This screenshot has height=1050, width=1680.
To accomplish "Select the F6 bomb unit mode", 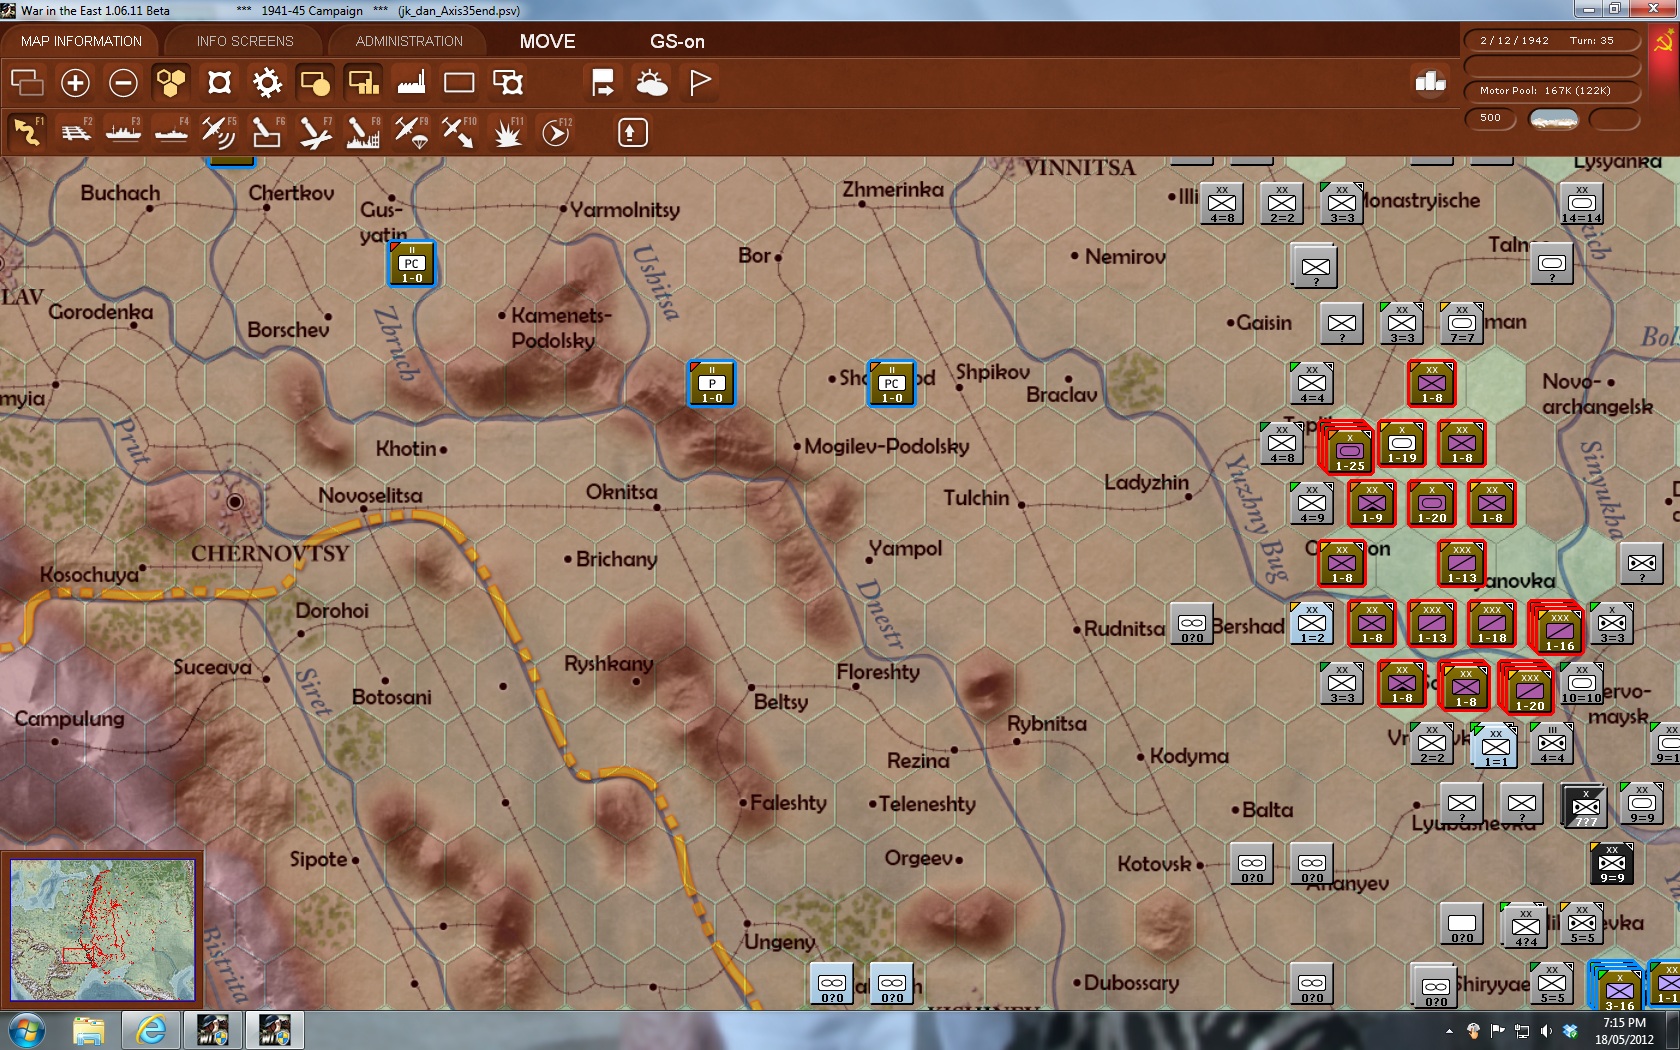I will [x=267, y=132].
